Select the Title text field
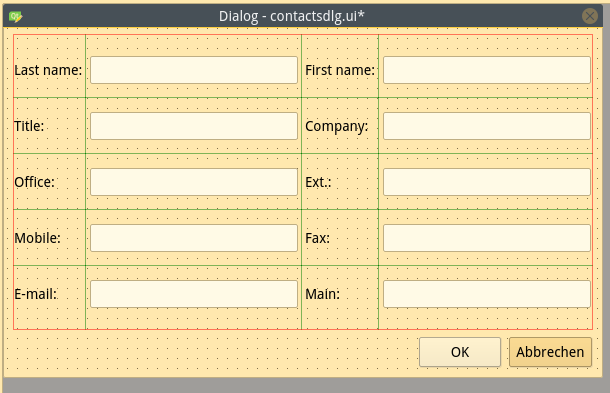610x393 pixels. pos(194,126)
